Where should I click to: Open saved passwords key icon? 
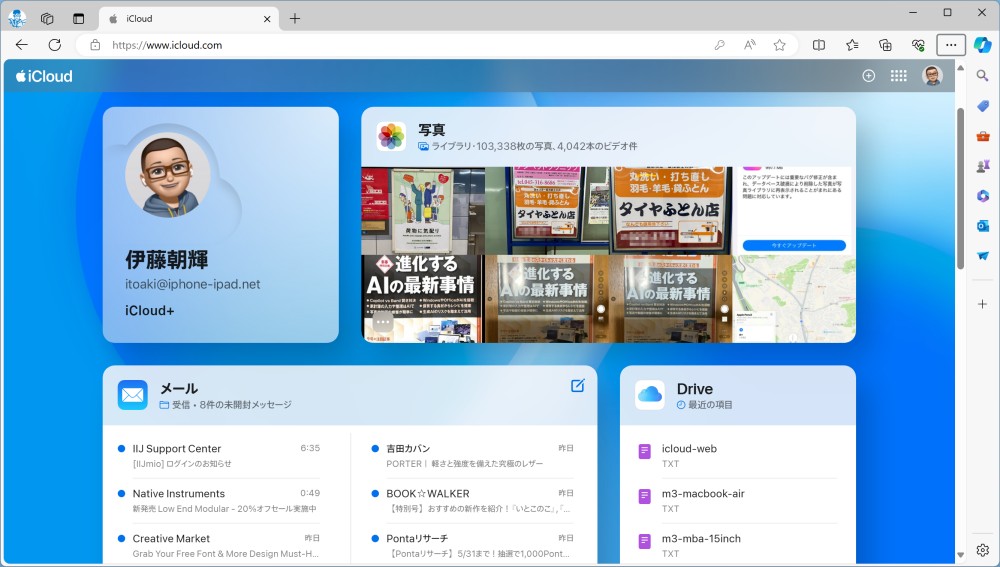pos(719,45)
